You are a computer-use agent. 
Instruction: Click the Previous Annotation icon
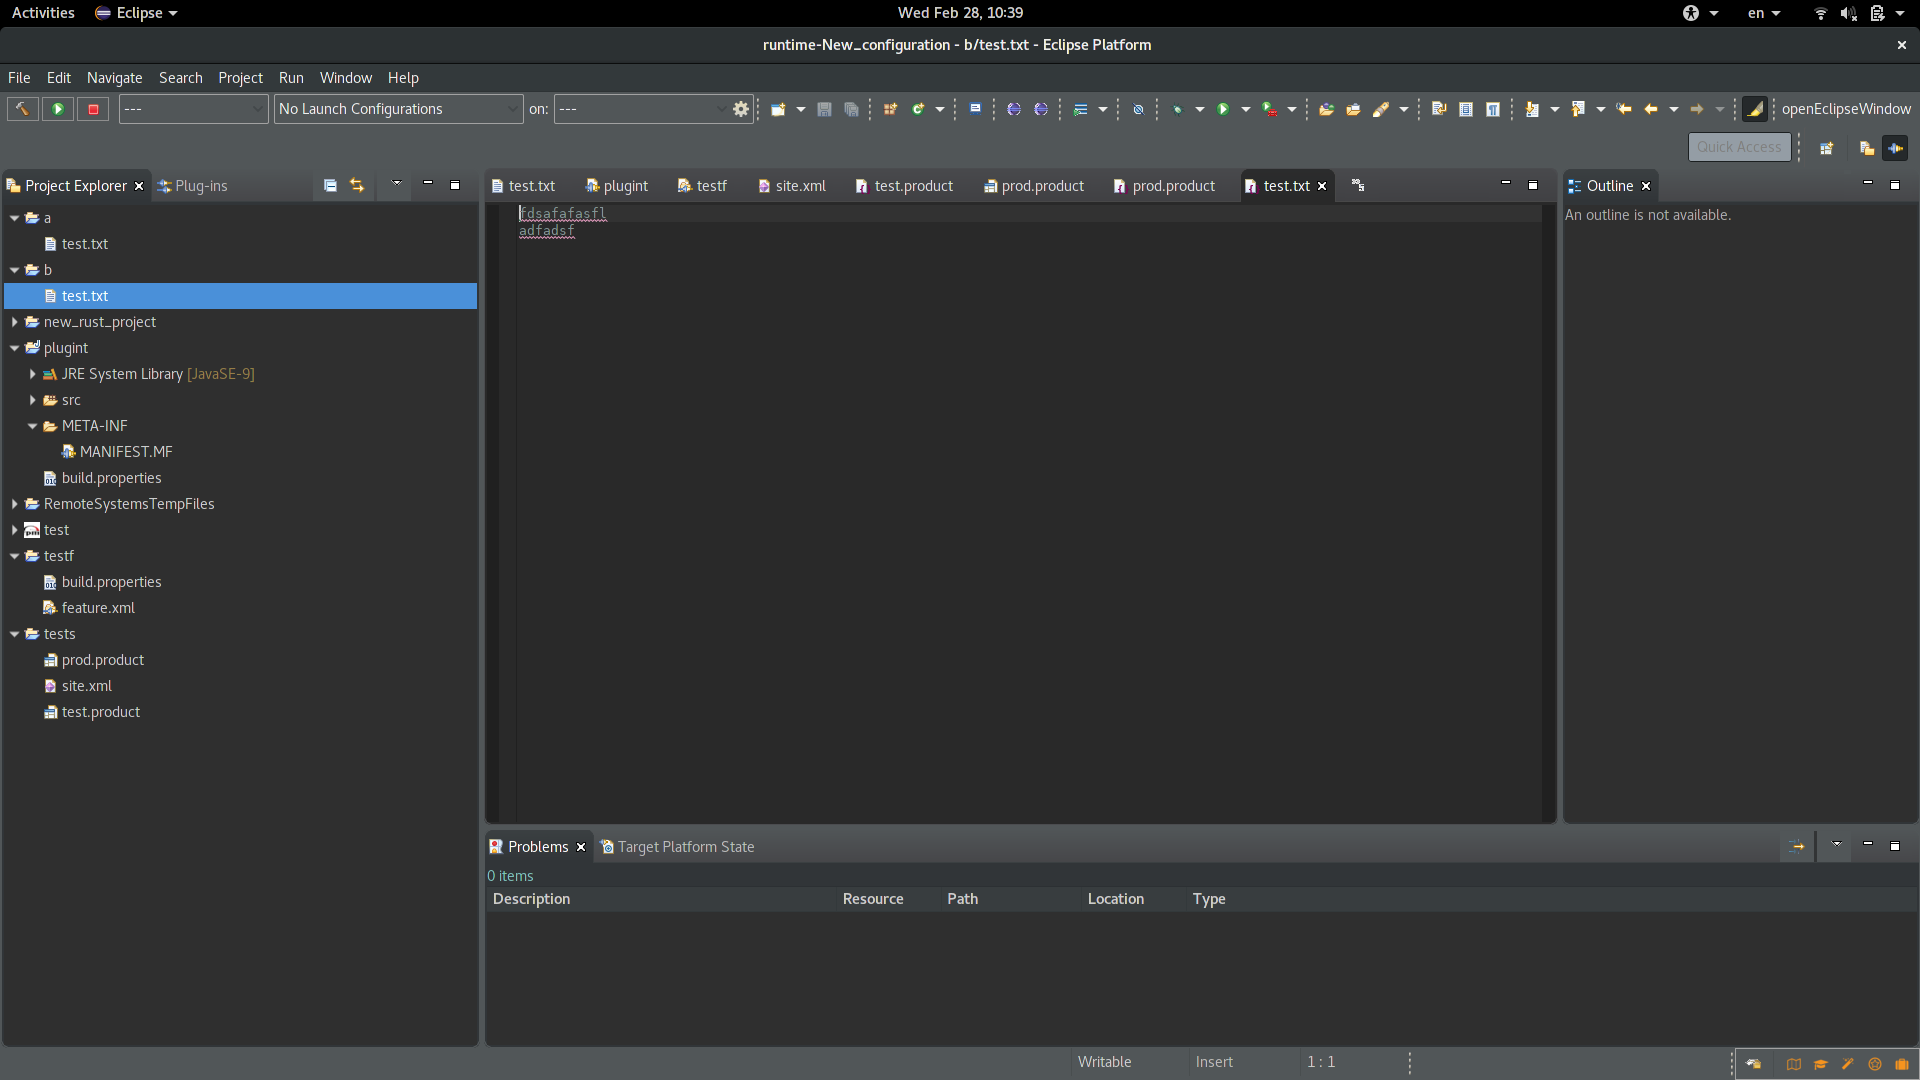pos(1578,109)
